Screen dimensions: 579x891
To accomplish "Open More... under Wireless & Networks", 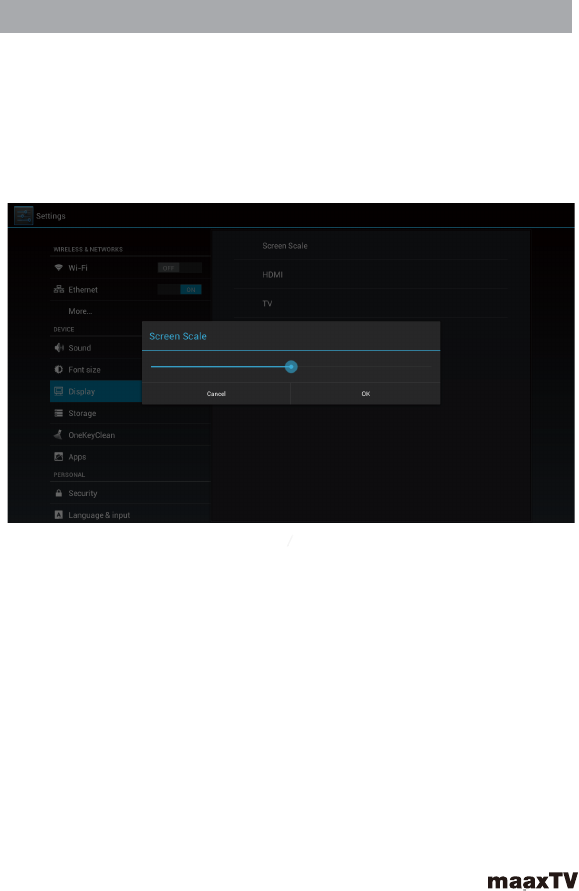I will [x=130, y=311].
